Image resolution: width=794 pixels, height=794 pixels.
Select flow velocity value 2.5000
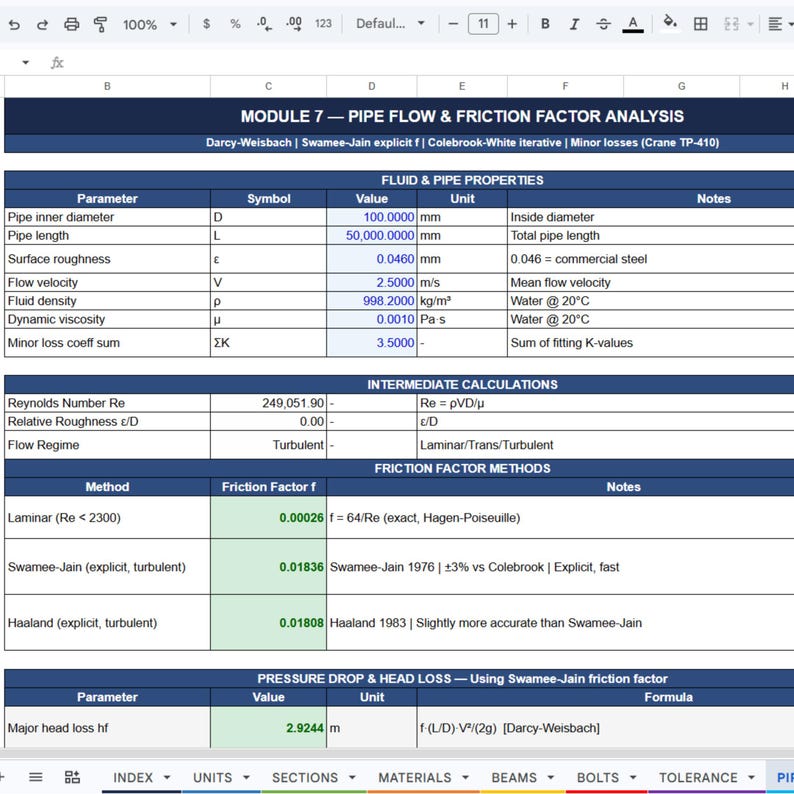pyautogui.click(x=372, y=282)
